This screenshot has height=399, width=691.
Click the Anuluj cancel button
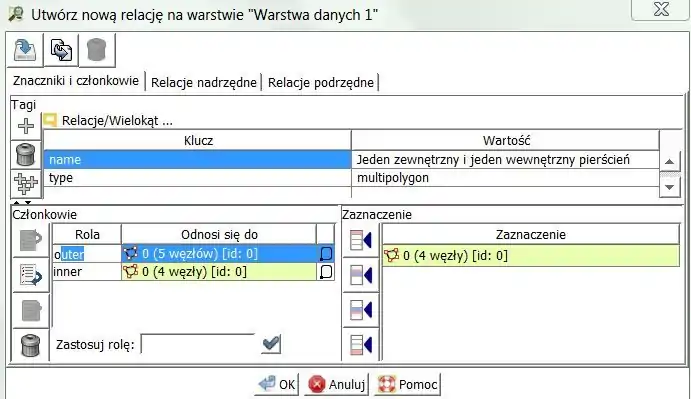coord(337,384)
